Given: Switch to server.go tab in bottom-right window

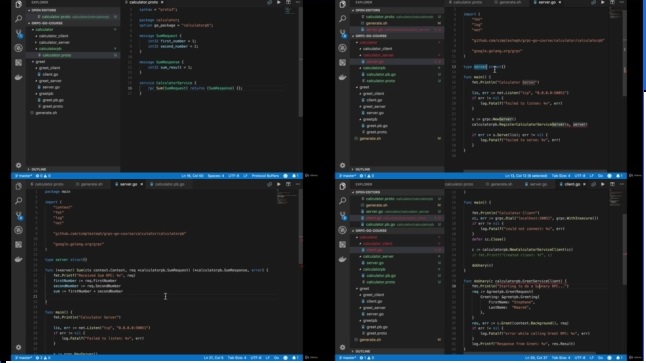Looking at the screenshot, I should 538,184.
